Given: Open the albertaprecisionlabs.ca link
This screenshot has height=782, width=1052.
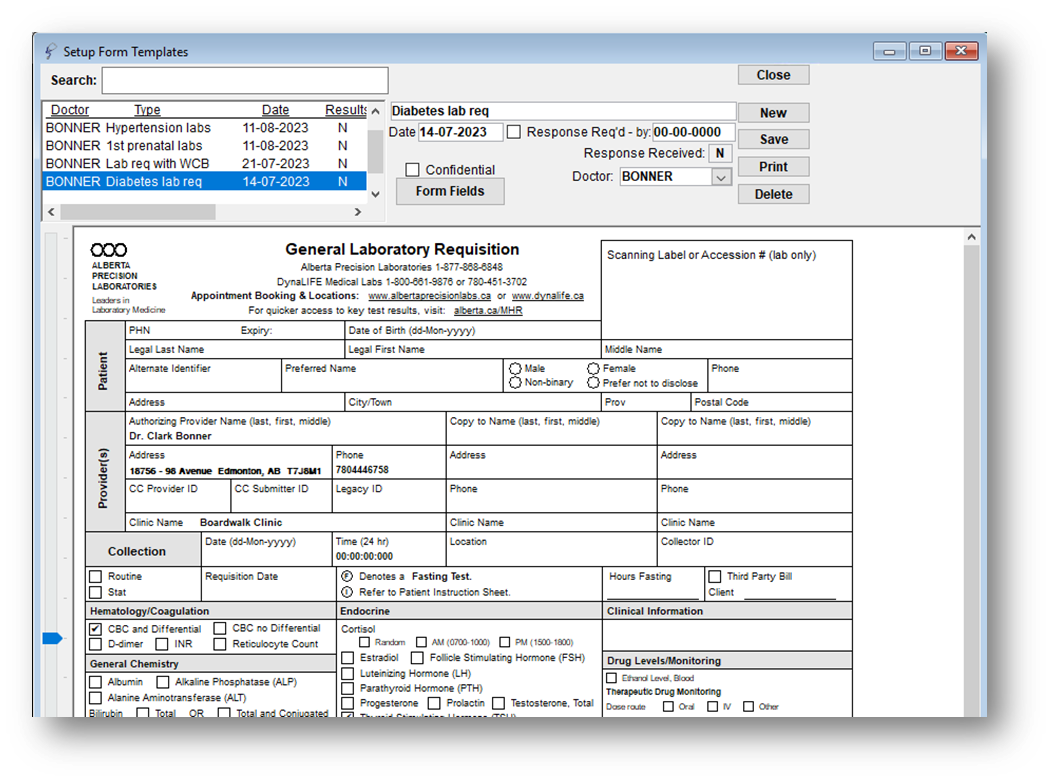Looking at the screenshot, I should [x=429, y=296].
